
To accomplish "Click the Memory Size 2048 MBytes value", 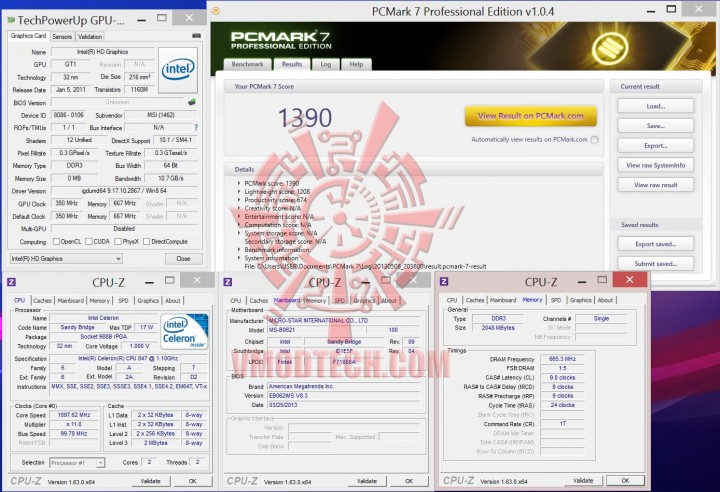I will pyautogui.click(x=498, y=328).
